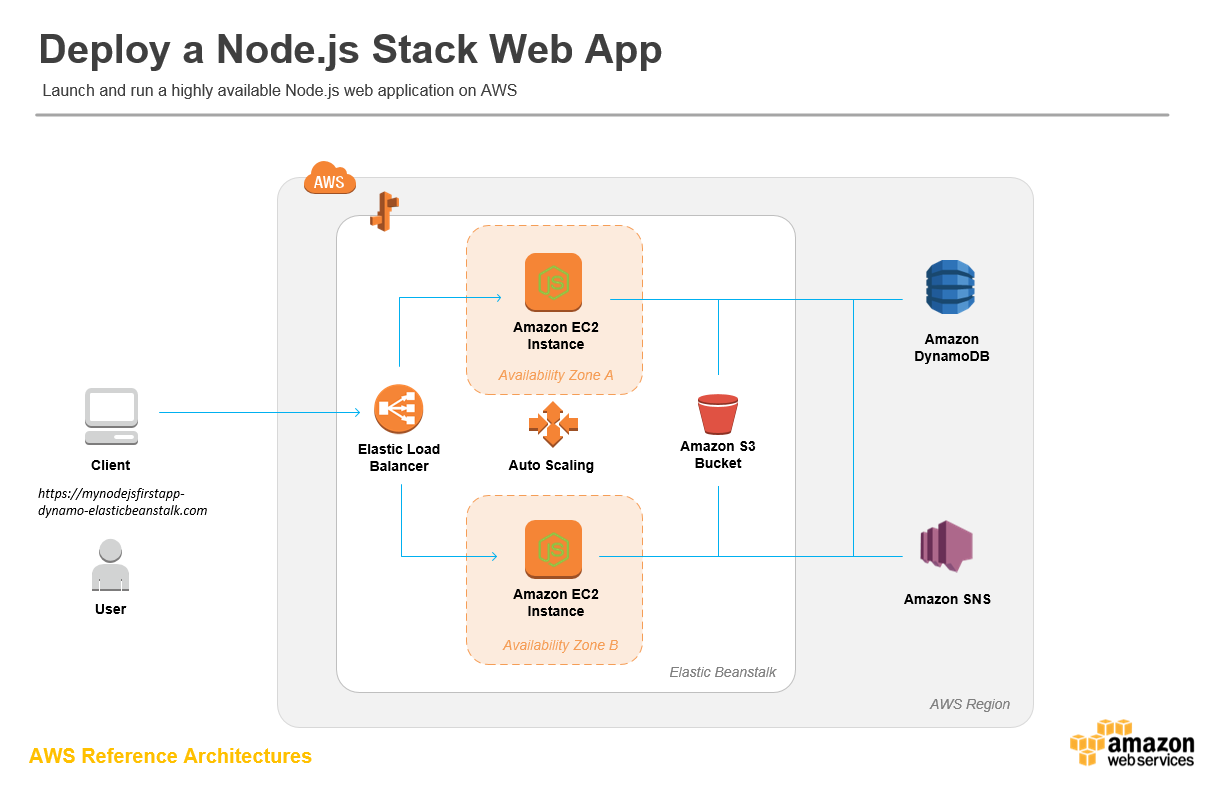
Task: Select the Amazon EC2 Instance icon in Availability Zone B
Action: [553, 549]
